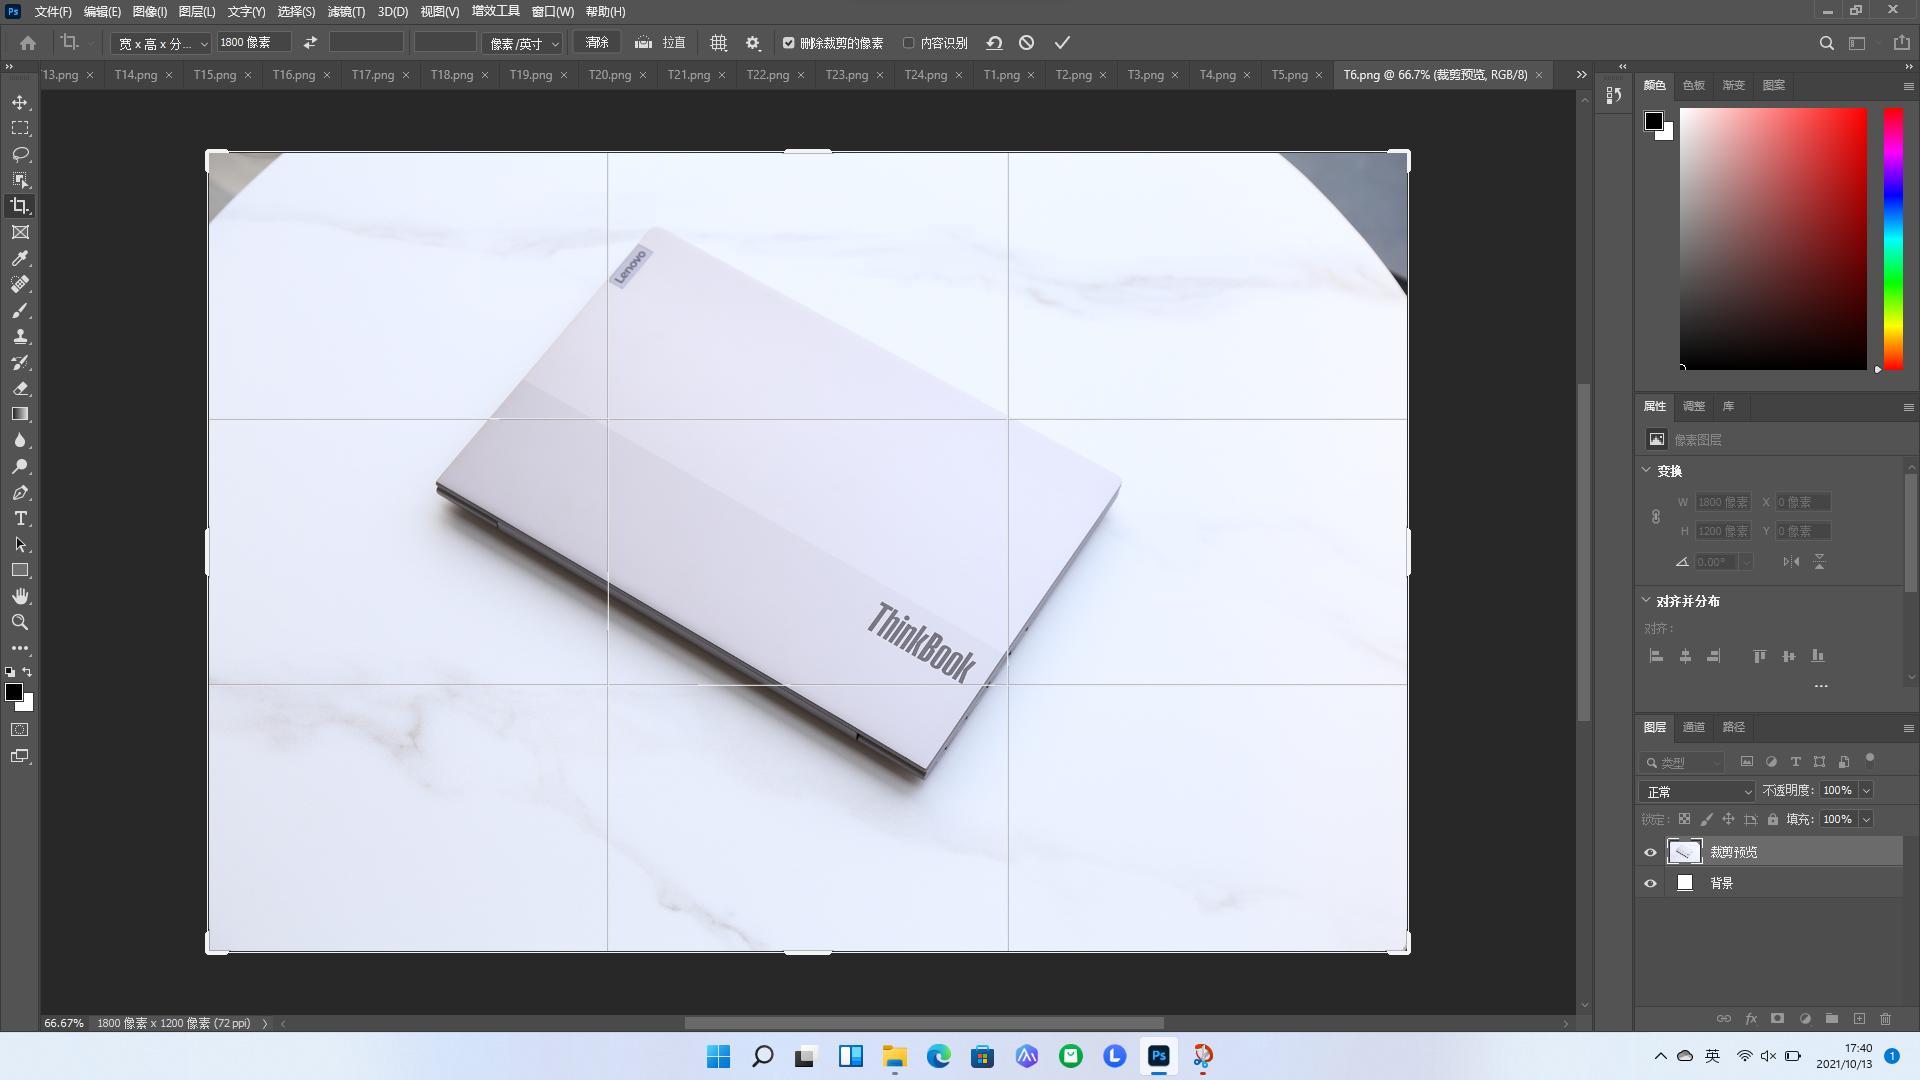Select the horizontal Type tool
The image size is (1920, 1080).
(x=20, y=519)
